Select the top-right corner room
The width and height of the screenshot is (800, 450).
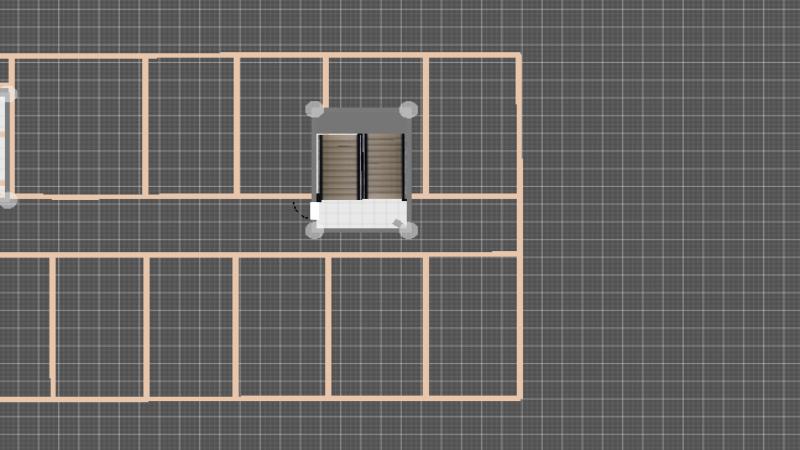point(471,125)
